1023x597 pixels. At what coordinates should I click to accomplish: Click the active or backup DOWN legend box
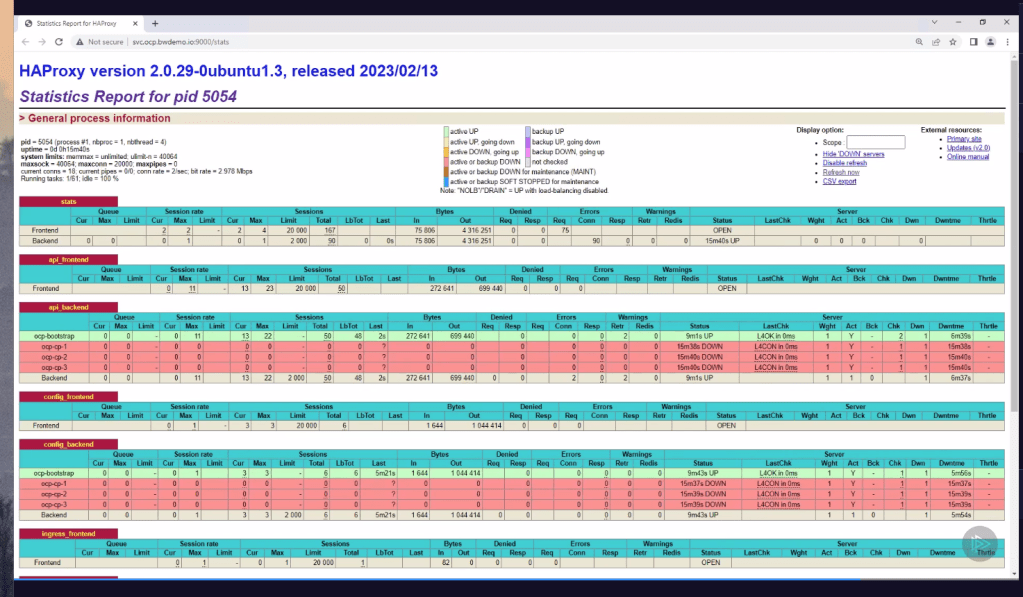click(446, 162)
